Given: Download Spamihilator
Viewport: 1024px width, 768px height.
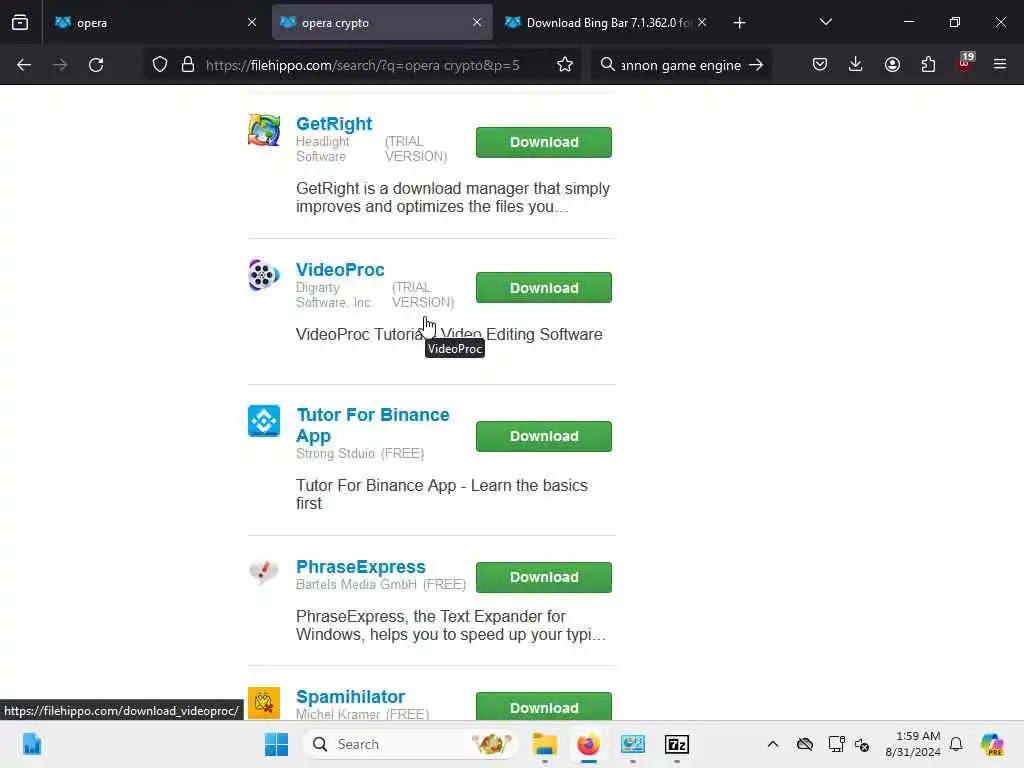Looking at the screenshot, I should point(543,707).
